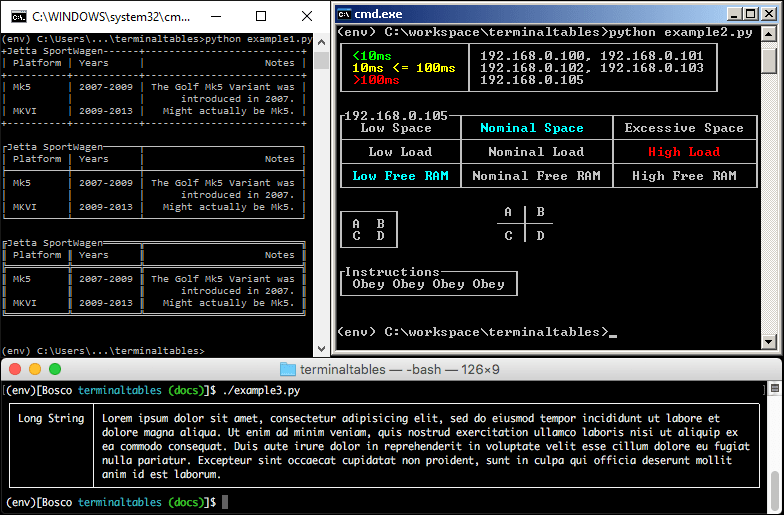The width and height of the screenshot is (784, 515).
Task: Click the cyan 'Low Free RAM' cell
Action: point(400,176)
